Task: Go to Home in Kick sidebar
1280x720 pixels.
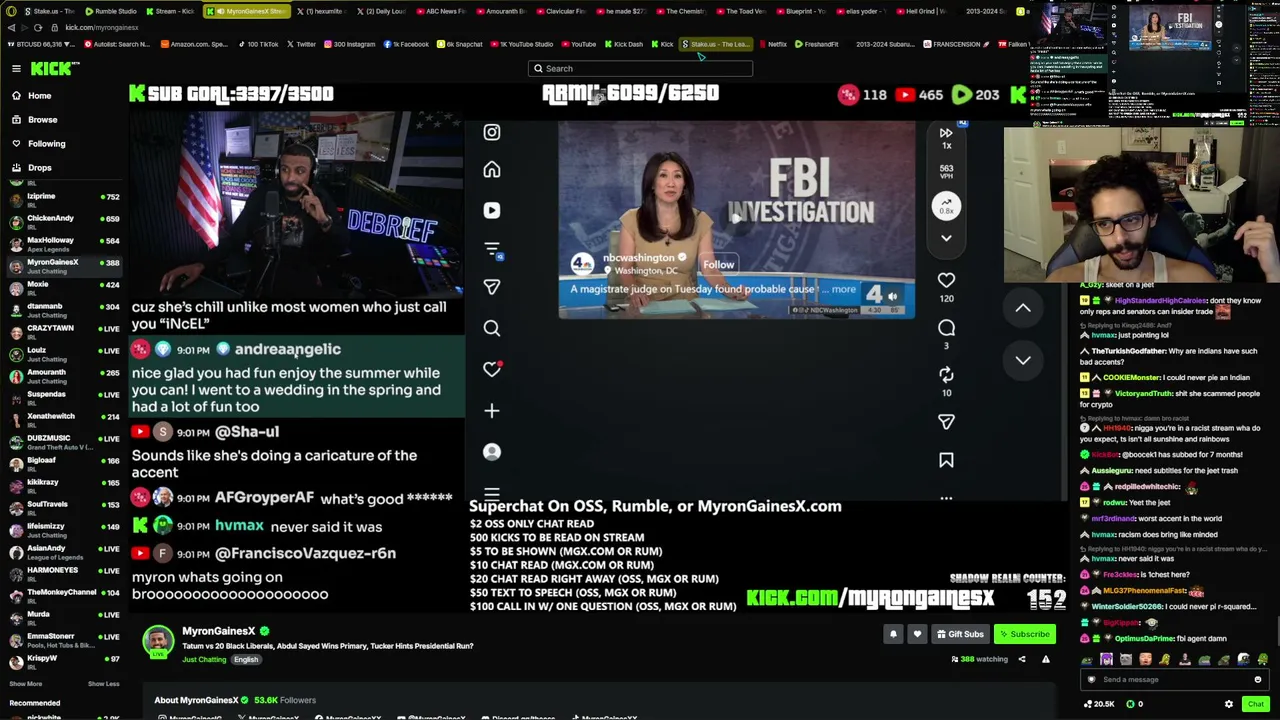Action: (x=39, y=96)
